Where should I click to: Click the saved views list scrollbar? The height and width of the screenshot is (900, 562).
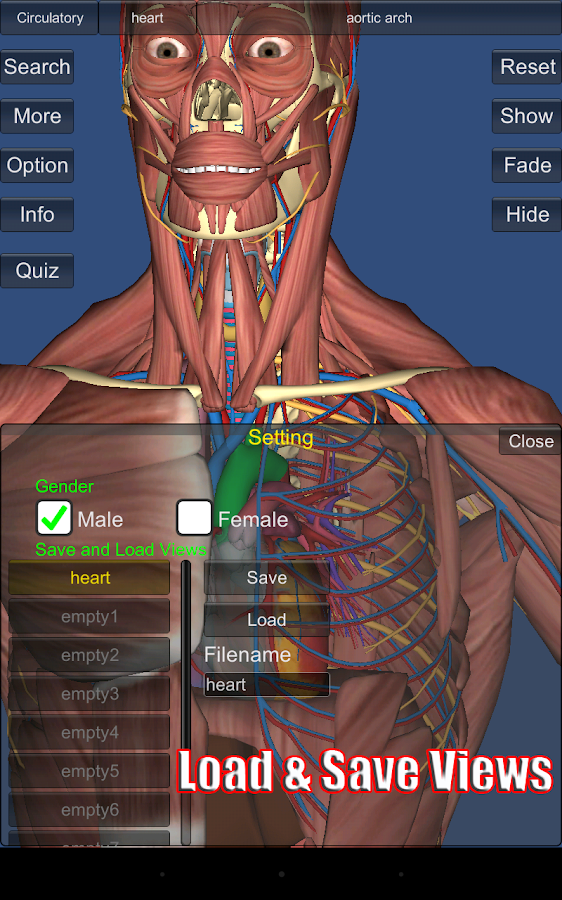(186, 703)
